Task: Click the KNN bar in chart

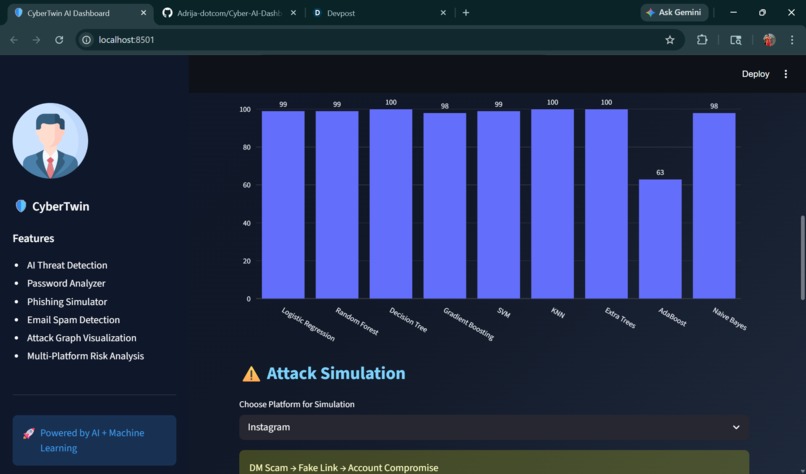Action: [553, 204]
